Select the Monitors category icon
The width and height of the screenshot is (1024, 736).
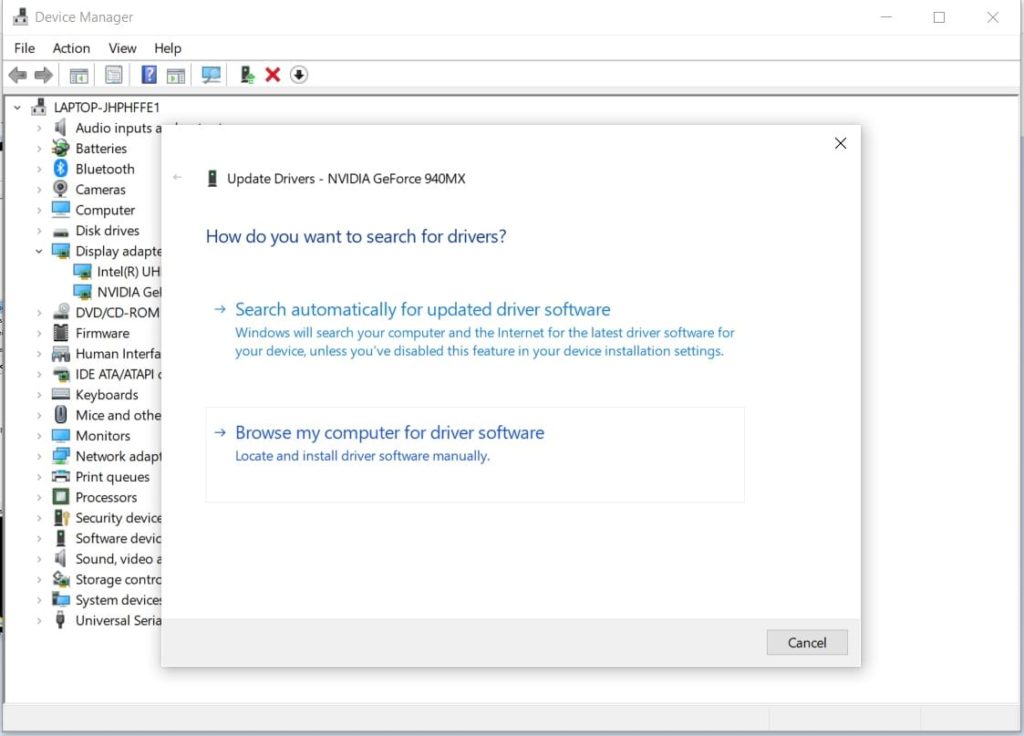tap(61, 435)
